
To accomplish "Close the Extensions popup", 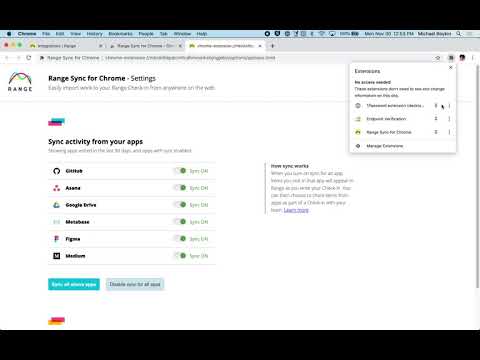I will [451, 68].
